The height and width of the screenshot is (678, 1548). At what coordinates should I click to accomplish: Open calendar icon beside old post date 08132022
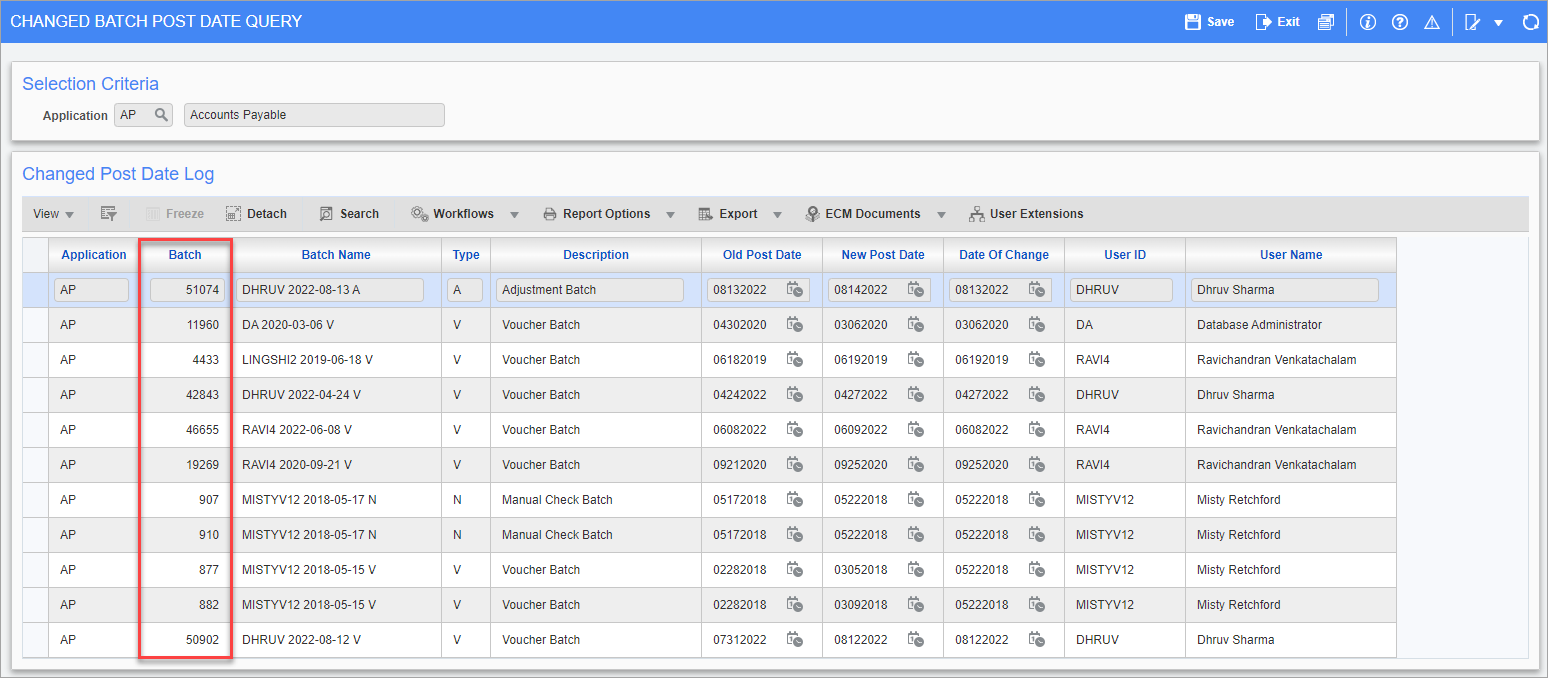795,290
